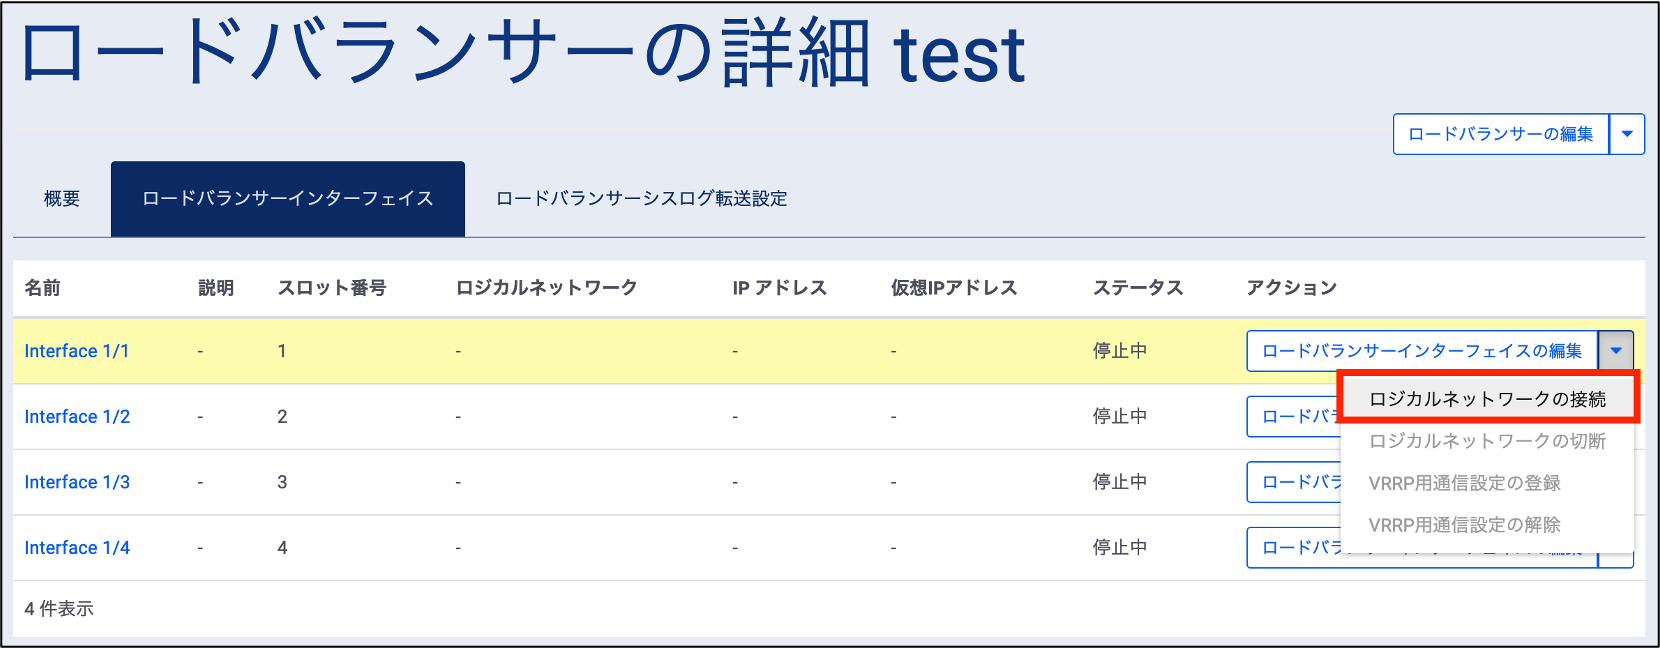Click the edit button in Interface 1/2 row
1660x648 pixels.
point(1294,417)
